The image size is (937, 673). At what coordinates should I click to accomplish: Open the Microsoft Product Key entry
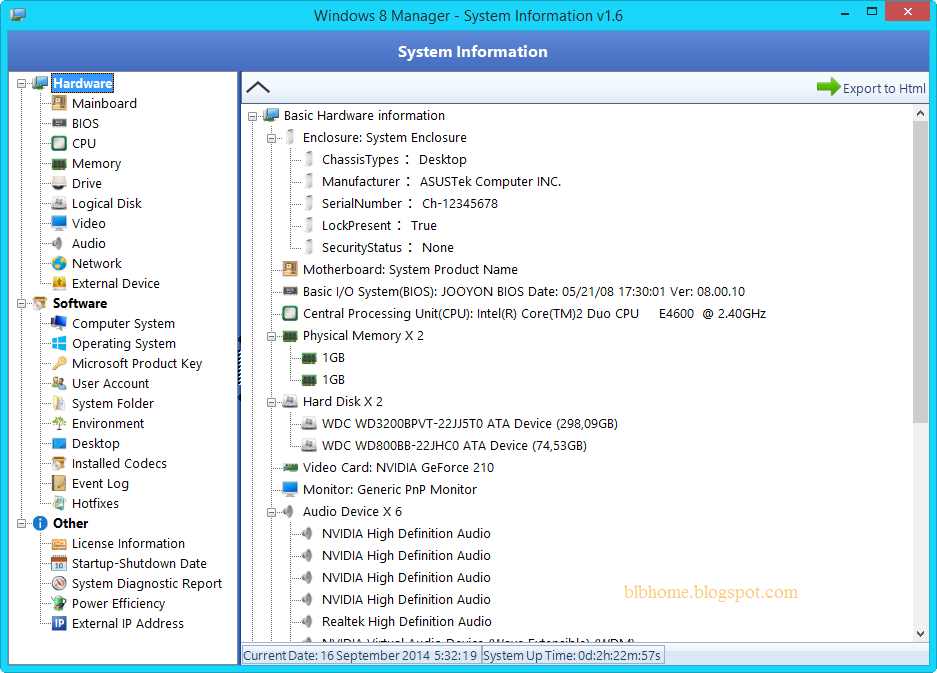click(137, 363)
